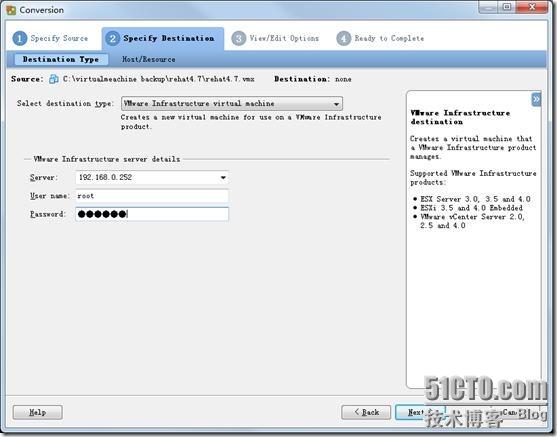Maximize the Conversion window
This screenshot has height=437, width=557.
click(507, 7)
